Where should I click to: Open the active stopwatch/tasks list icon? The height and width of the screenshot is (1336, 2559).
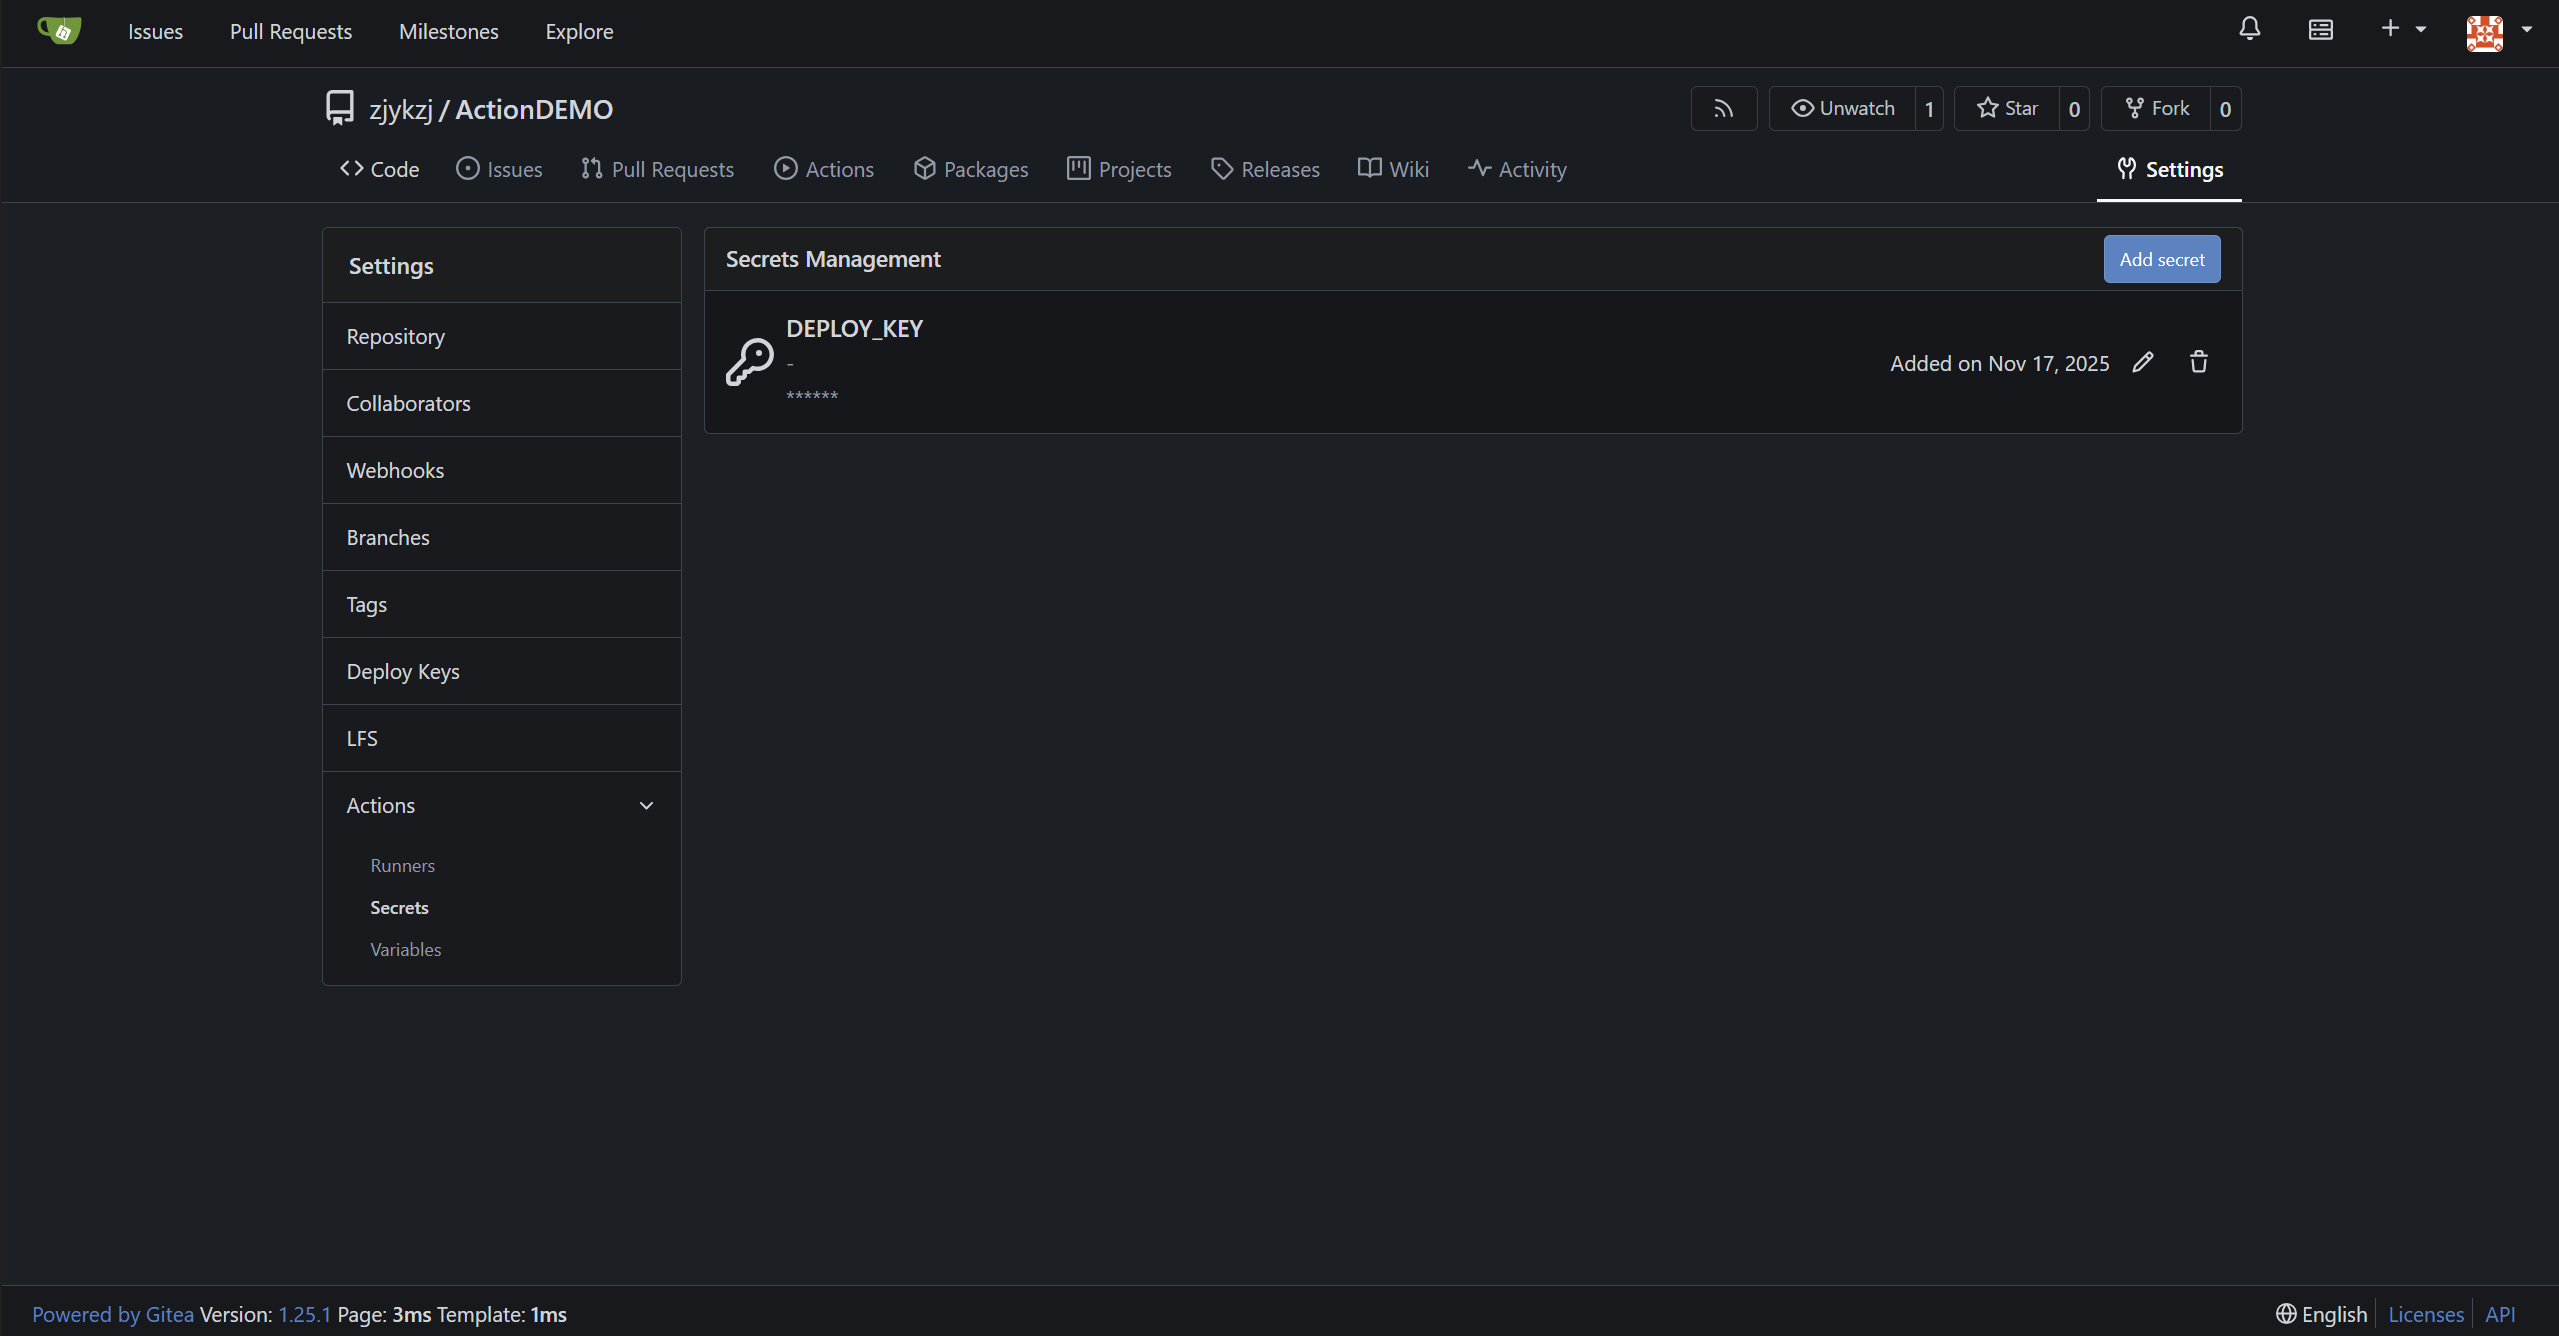coord(2320,30)
